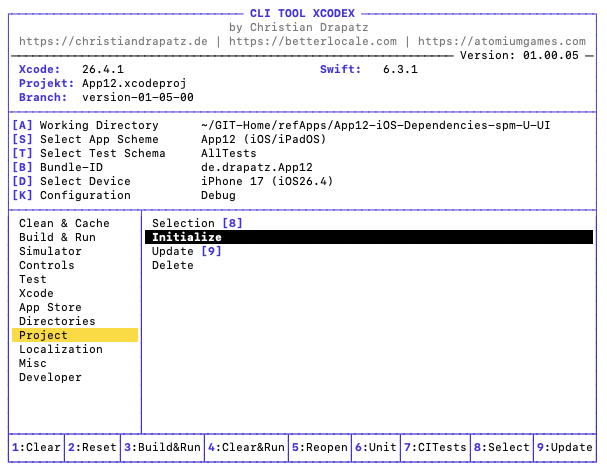Screen dimensions: 607x471
Task: Open the Test menu category
Action: click(33, 279)
